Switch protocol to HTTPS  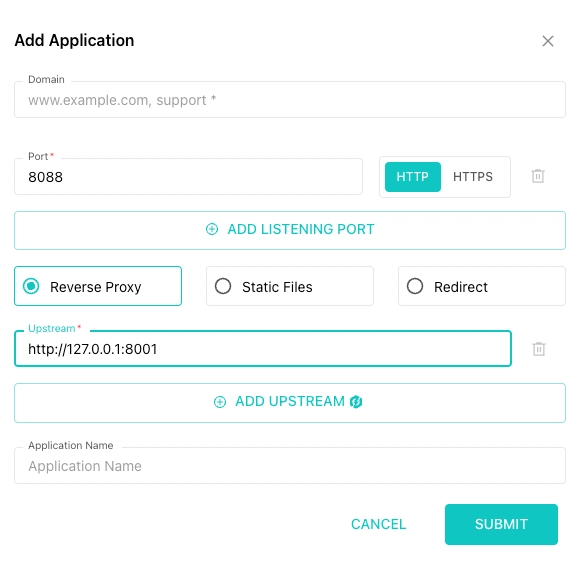(473, 177)
